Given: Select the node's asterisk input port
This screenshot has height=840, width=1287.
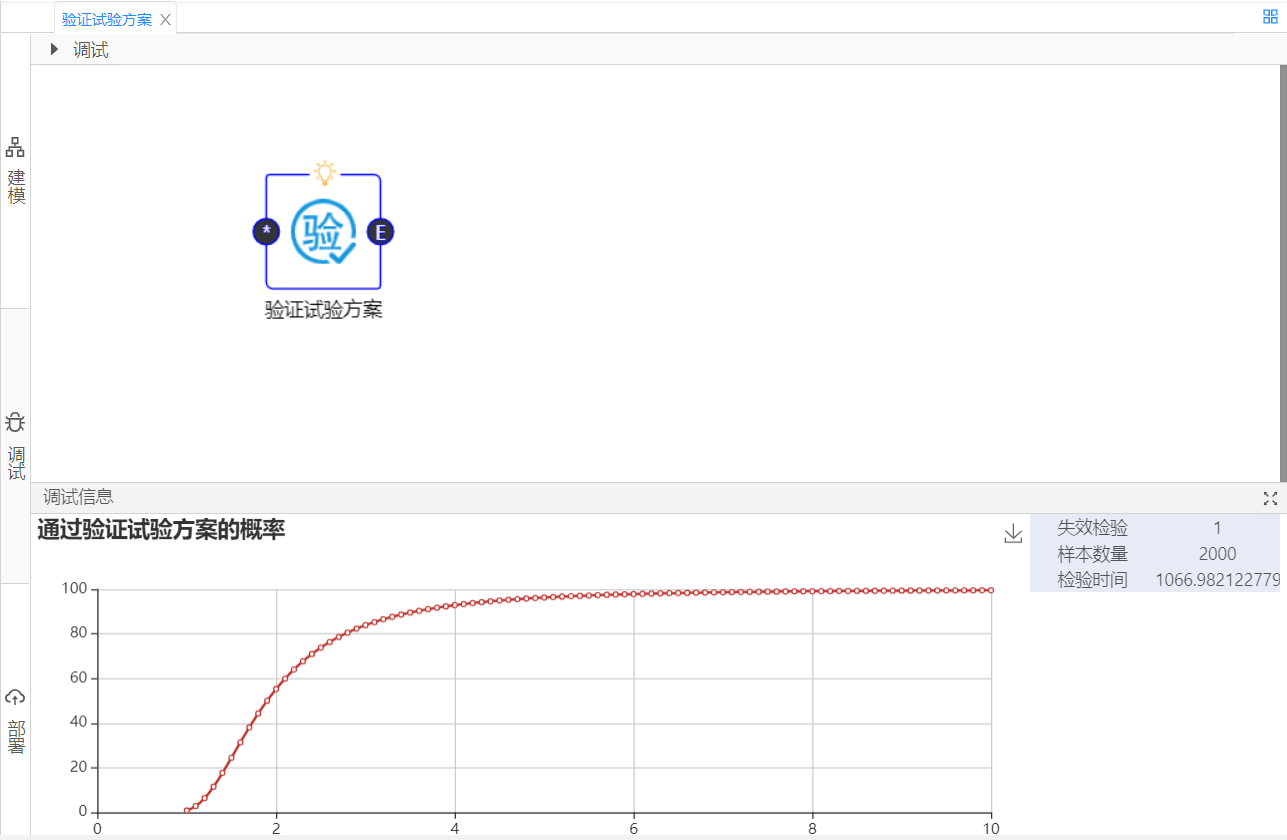Looking at the screenshot, I should pyautogui.click(x=266, y=232).
